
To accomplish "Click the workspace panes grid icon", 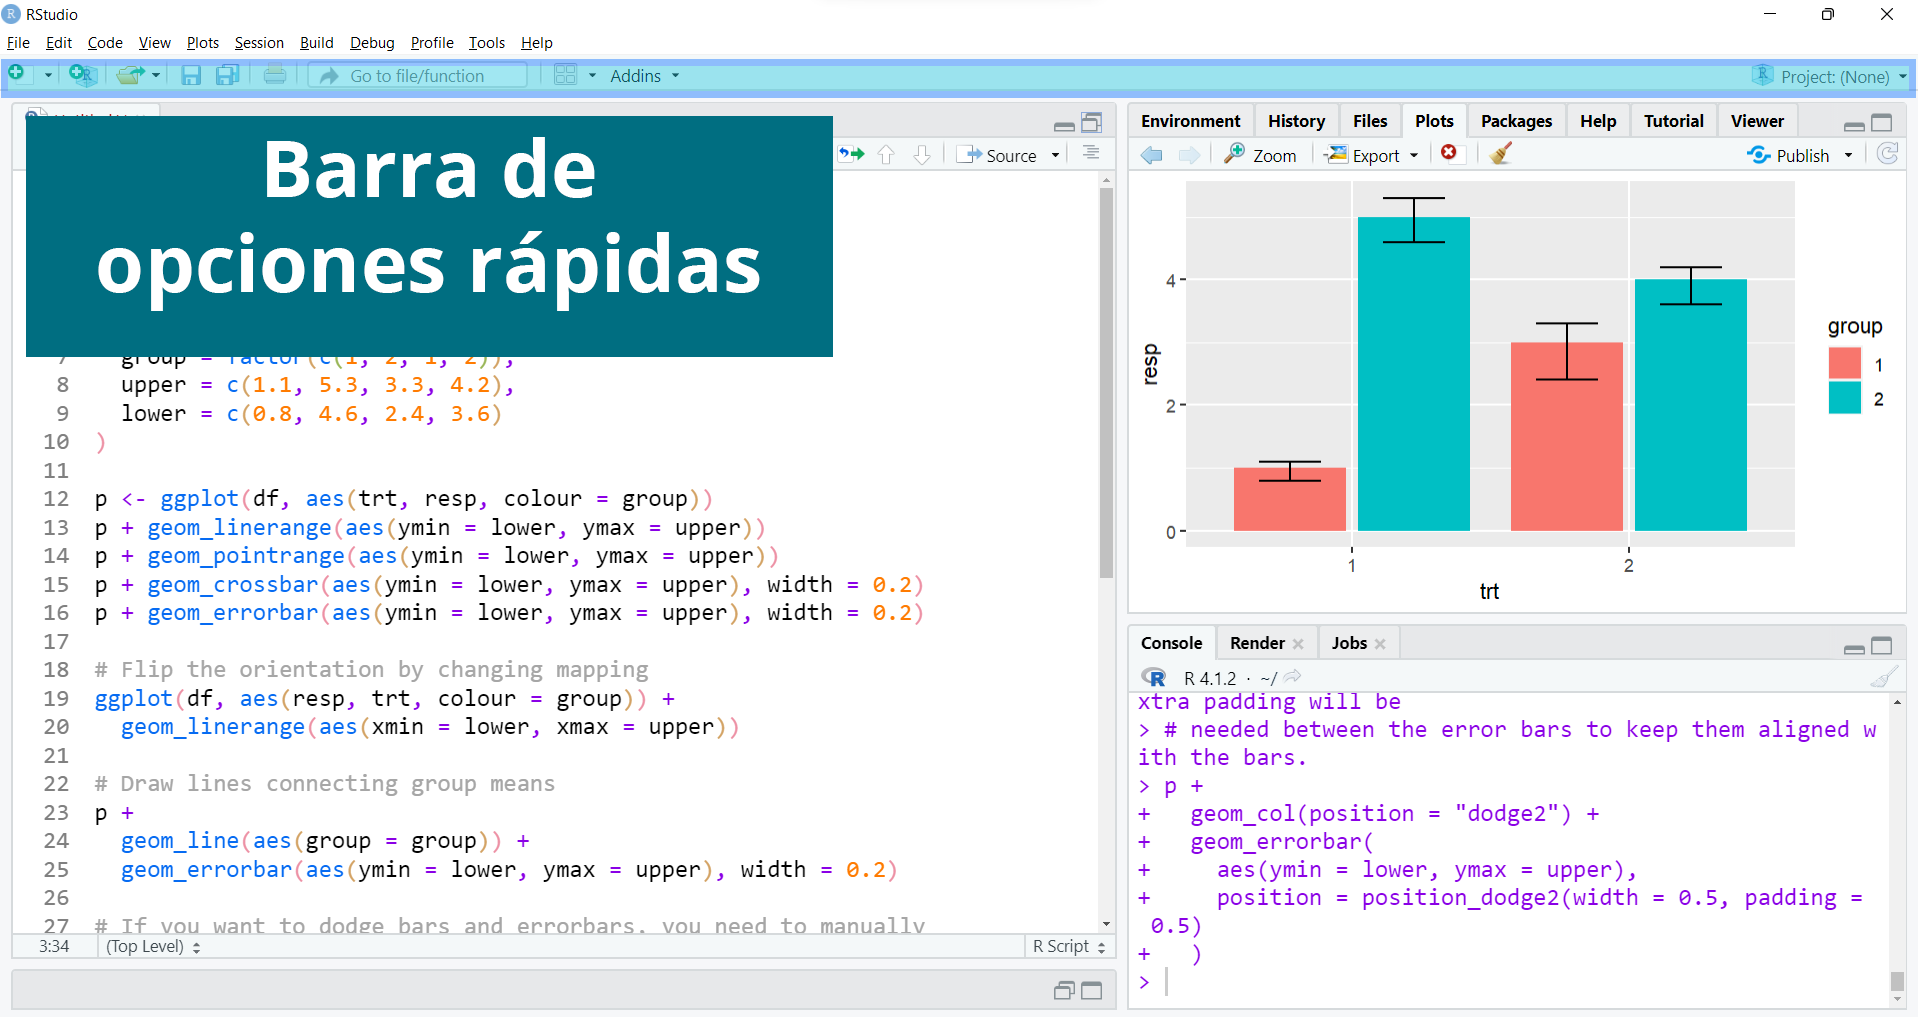I will click(566, 75).
